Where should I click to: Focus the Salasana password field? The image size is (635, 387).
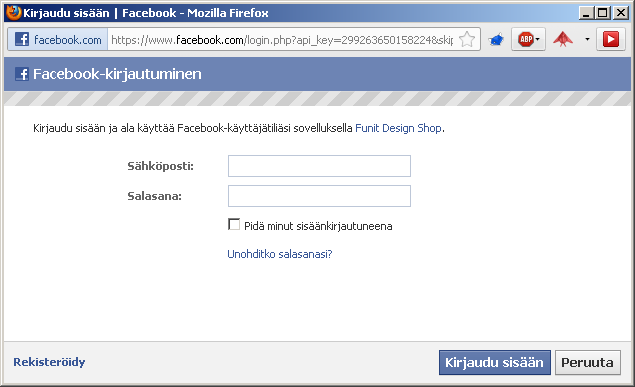[x=319, y=196]
